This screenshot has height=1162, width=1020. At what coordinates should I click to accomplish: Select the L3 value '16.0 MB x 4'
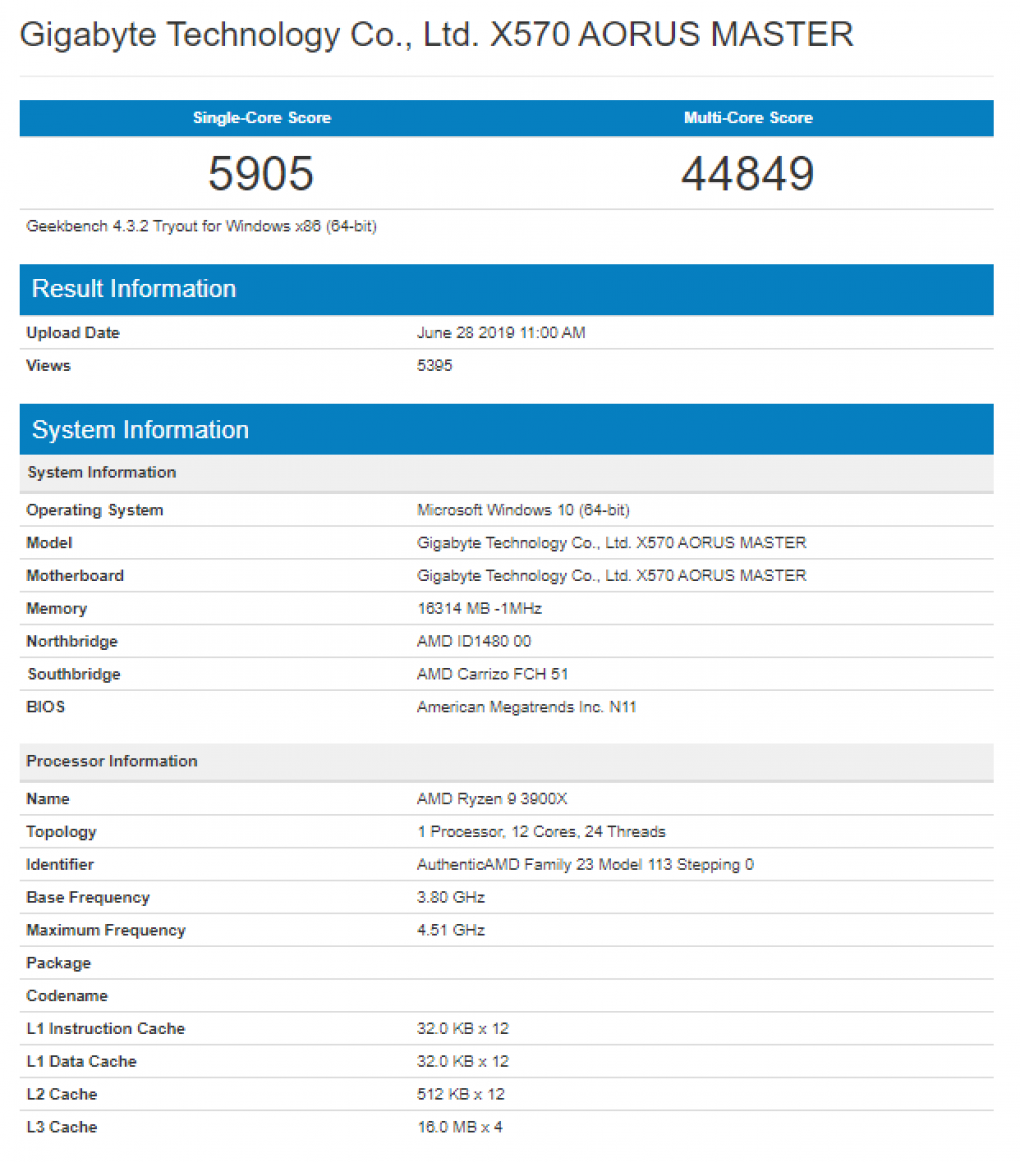point(460,1127)
